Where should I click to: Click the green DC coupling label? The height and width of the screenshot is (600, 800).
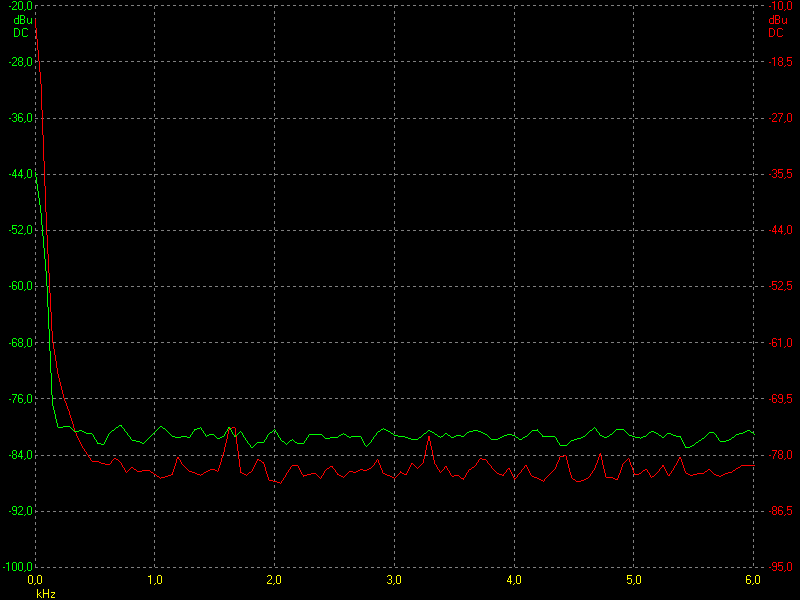click(21, 33)
